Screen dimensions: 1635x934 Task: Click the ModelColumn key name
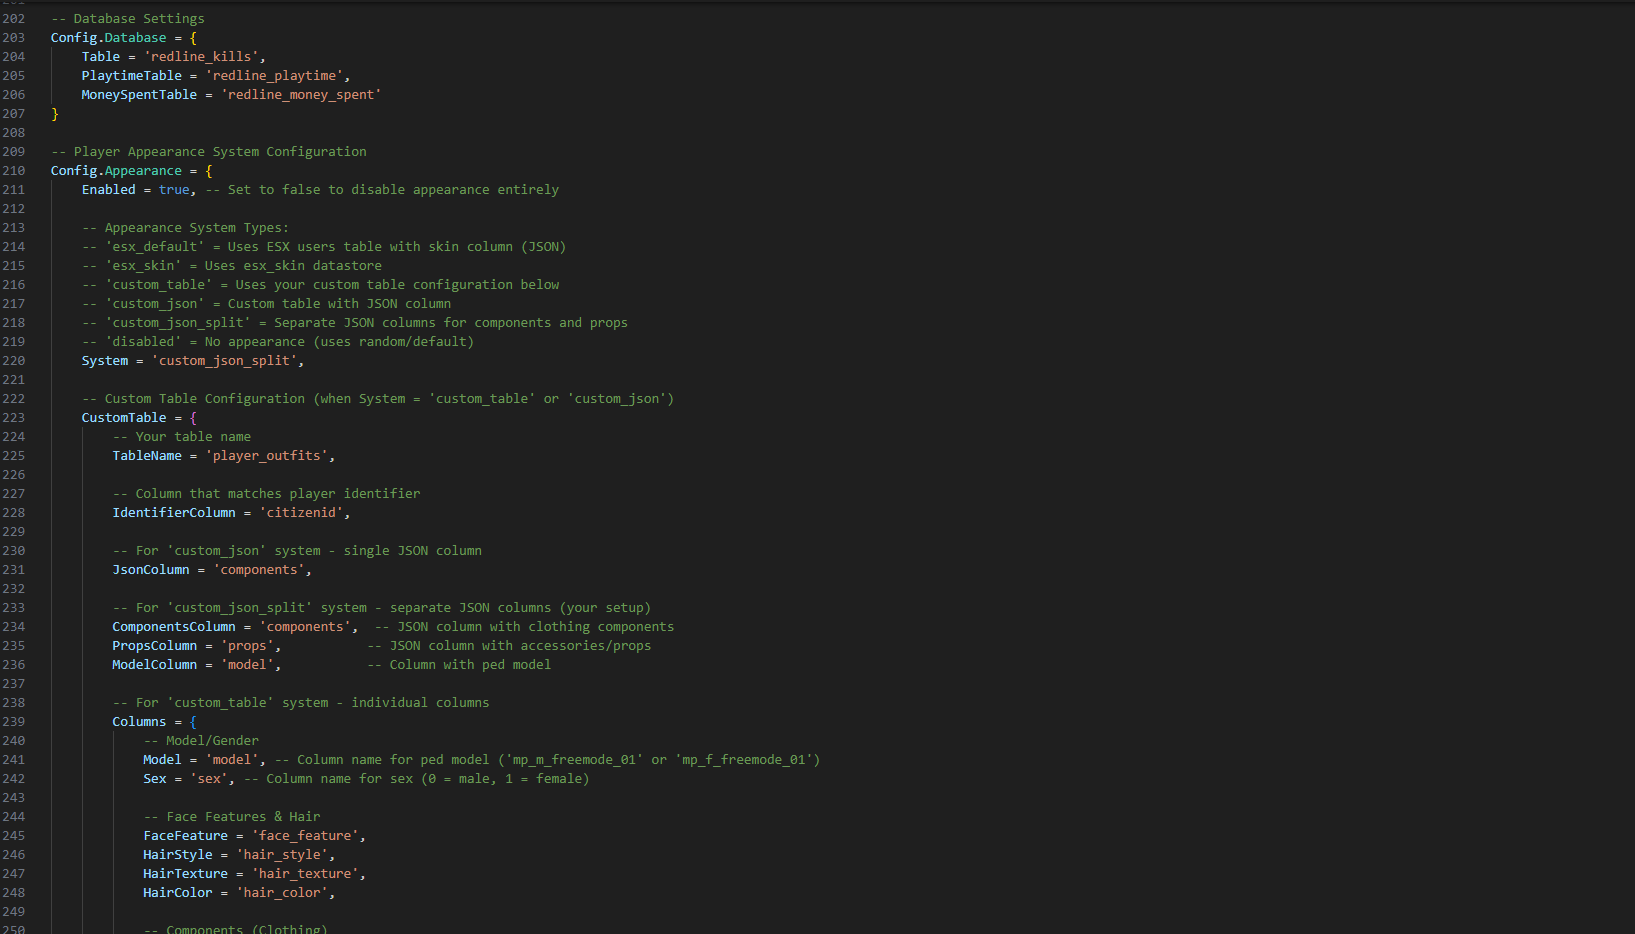(x=155, y=665)
